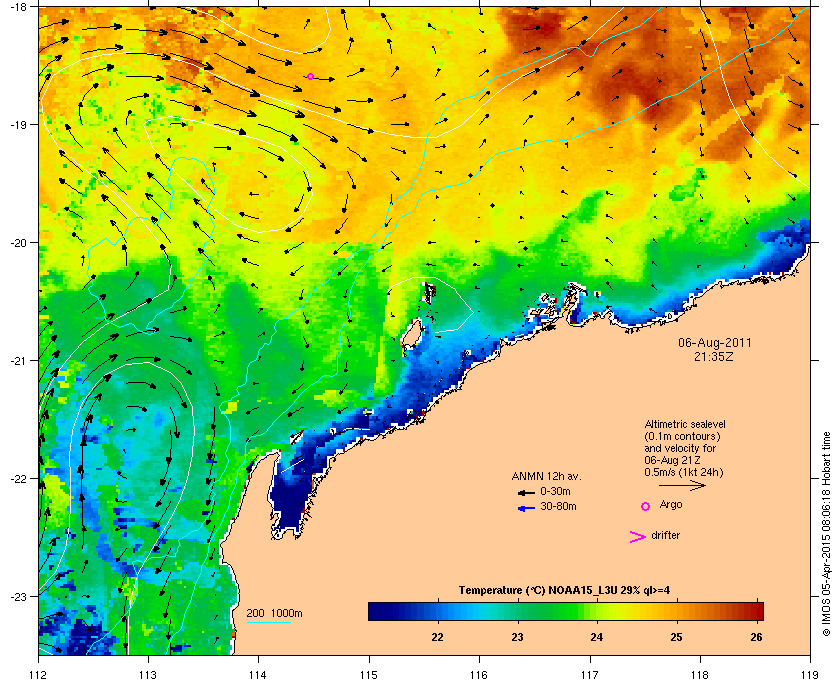Click the date label 06-Aug-2011

coord(715,343)
